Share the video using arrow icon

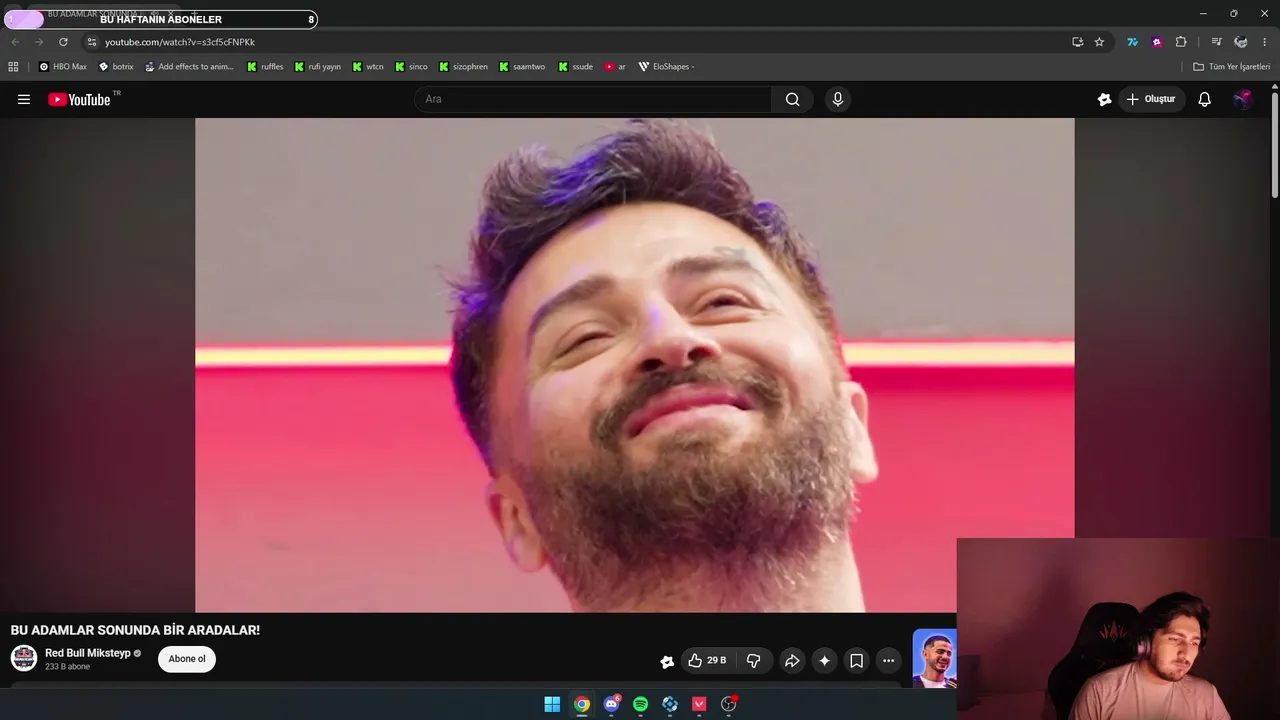792,661
